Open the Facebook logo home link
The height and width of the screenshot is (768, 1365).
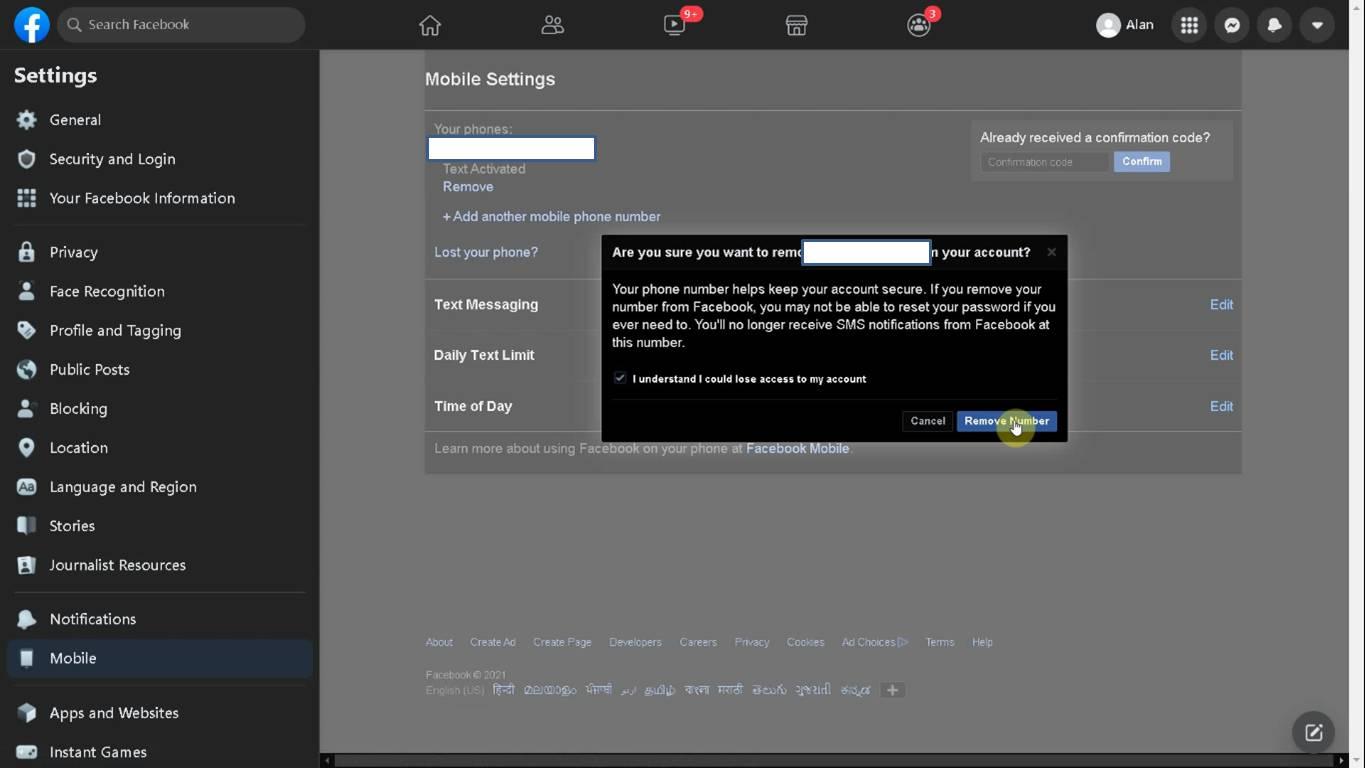pyautogui.click(x=32, y=25)
